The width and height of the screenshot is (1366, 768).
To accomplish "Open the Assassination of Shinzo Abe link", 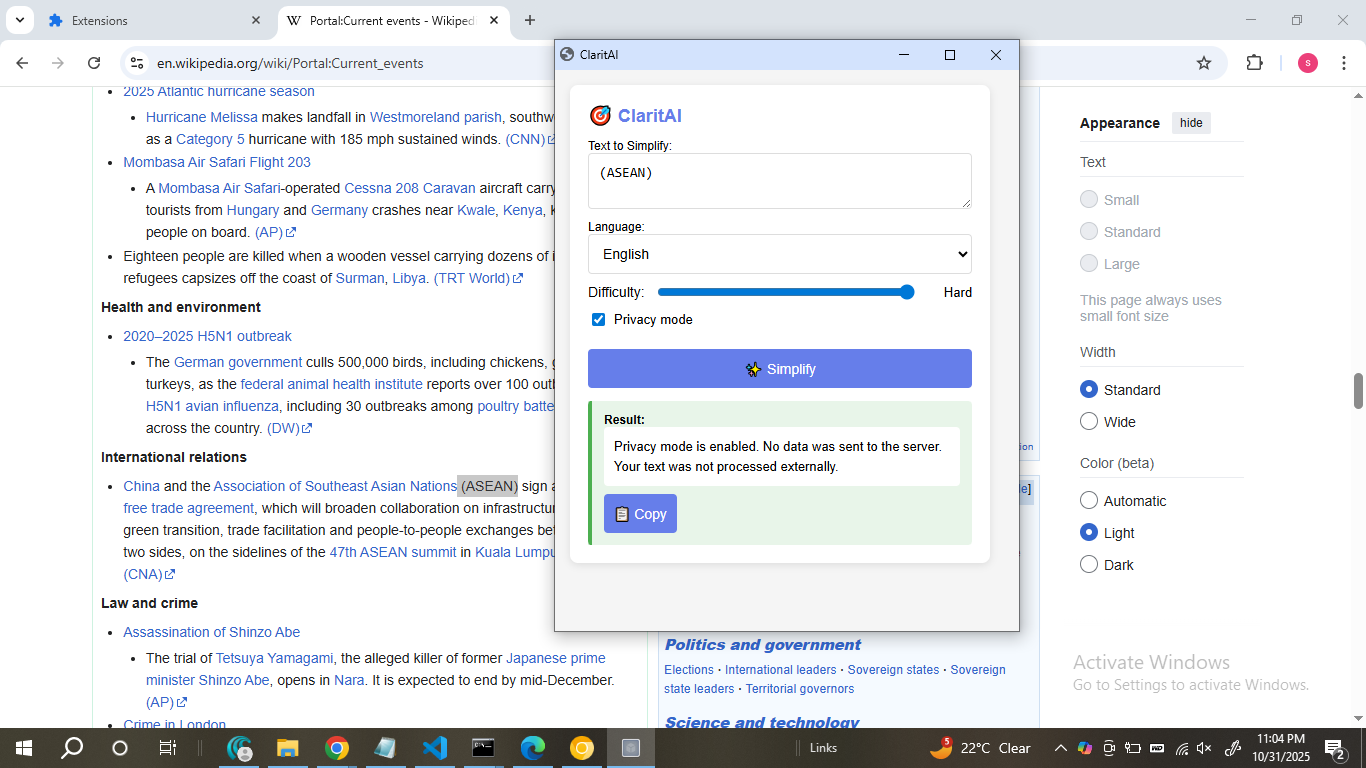I will click(x=212, y=632).
